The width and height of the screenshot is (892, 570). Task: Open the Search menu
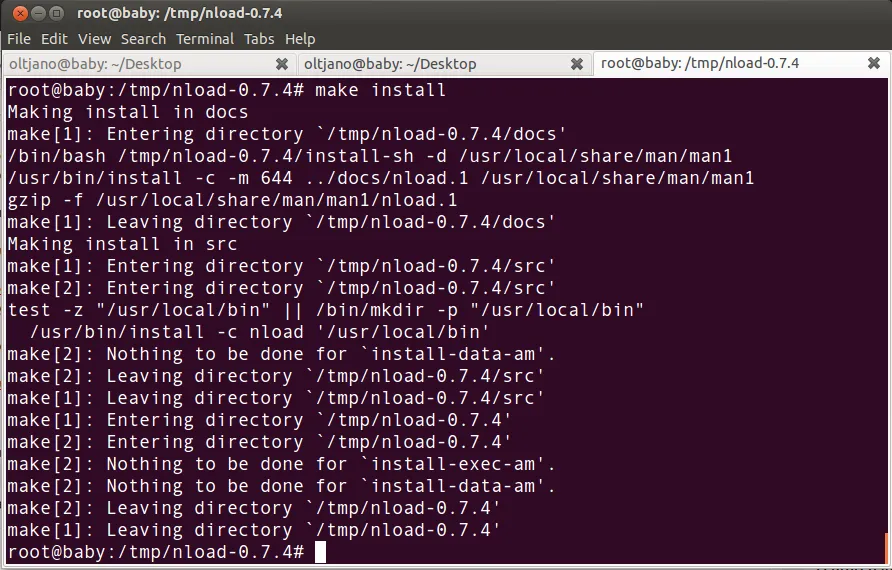coord(143,39)
